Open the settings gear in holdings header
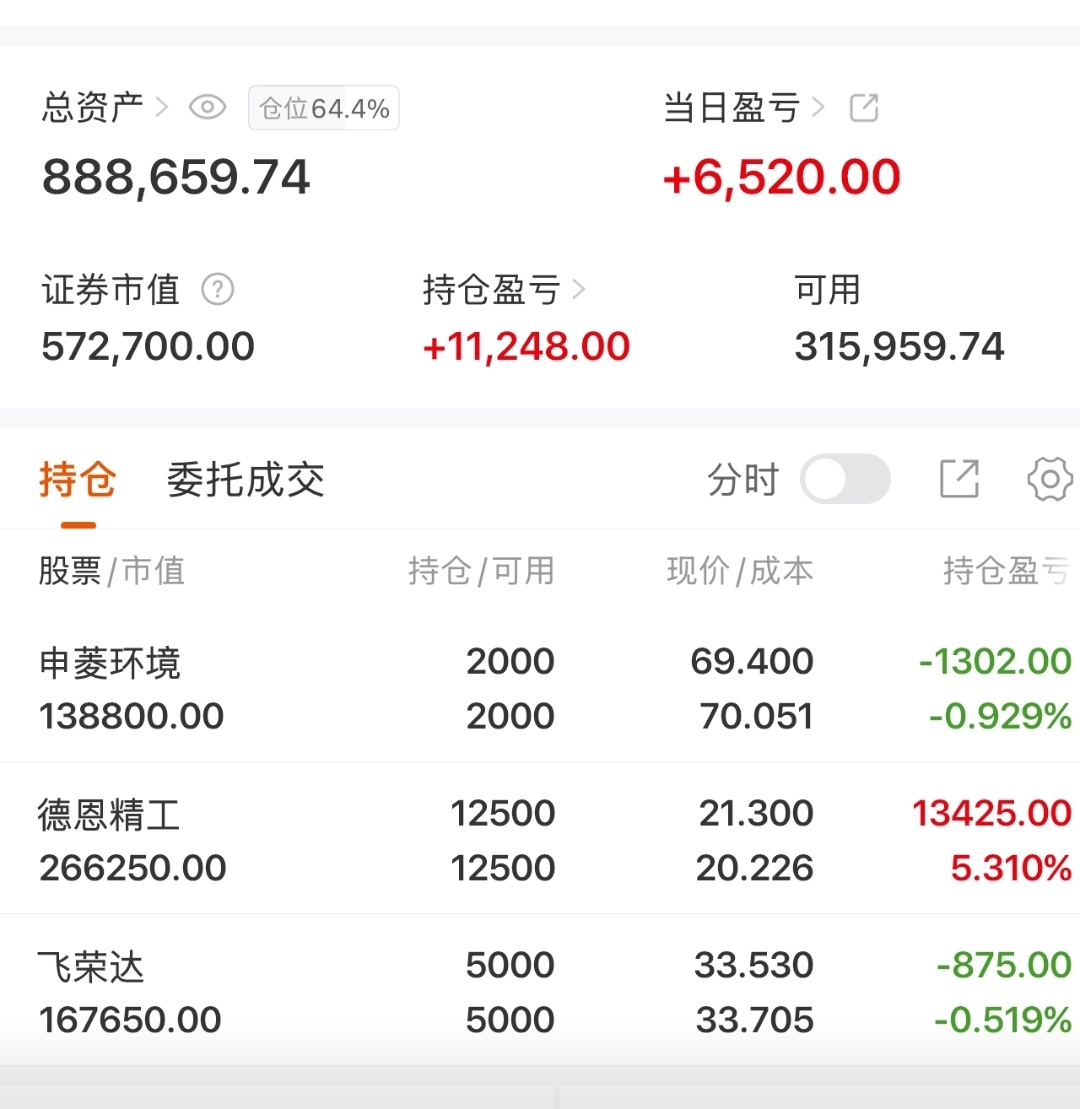Screen dimensions: 1080x1109 (x=1050, y=480)
